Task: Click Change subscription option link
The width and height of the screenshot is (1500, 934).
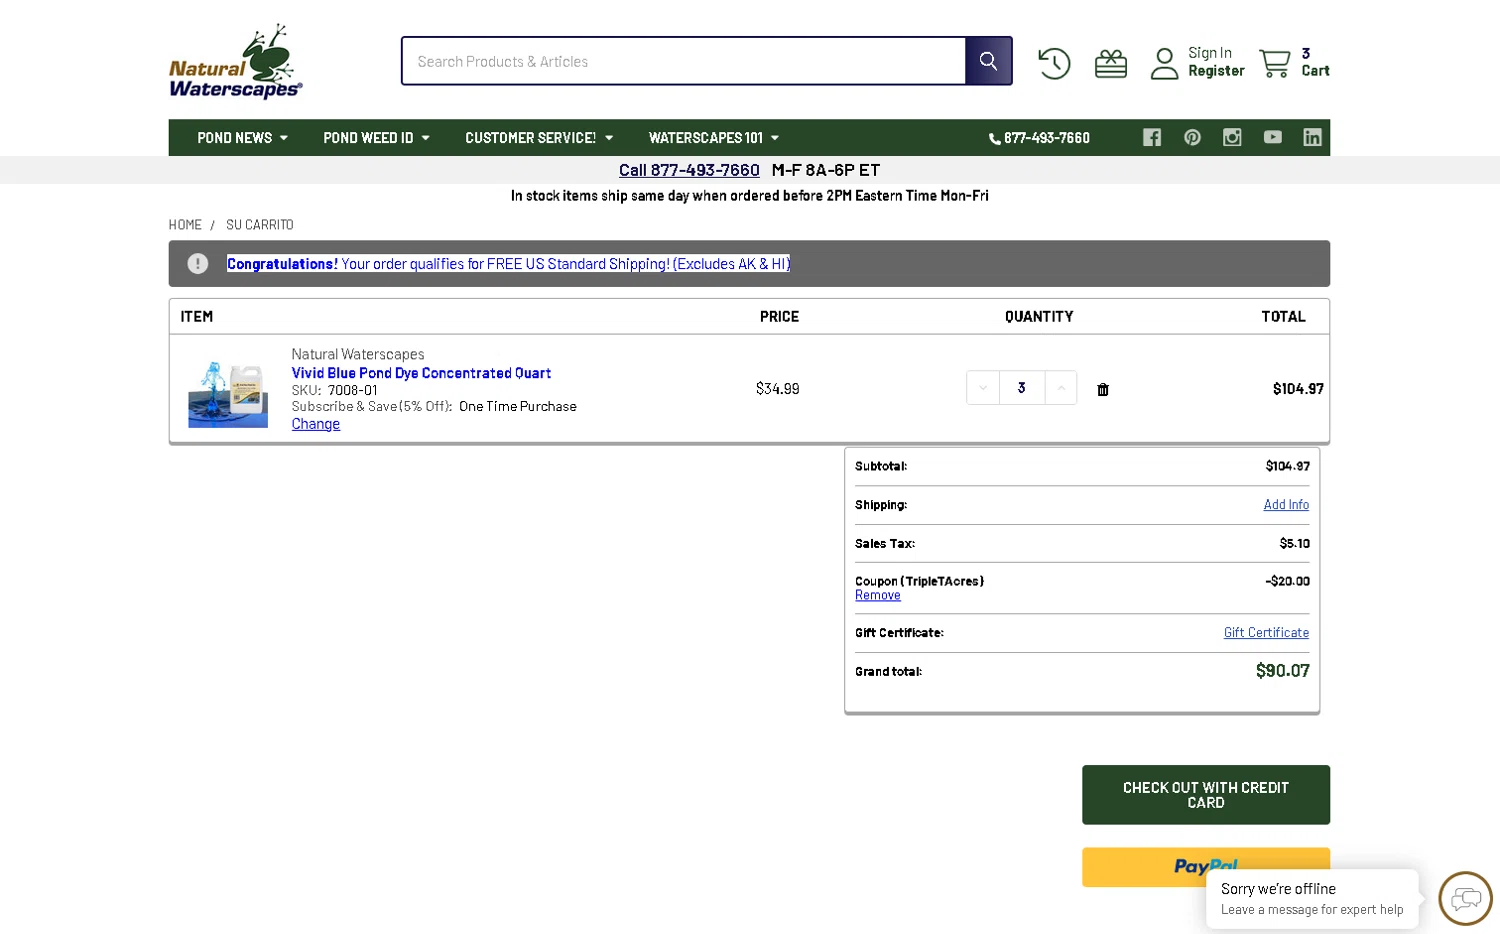Action: coord(316,424)
